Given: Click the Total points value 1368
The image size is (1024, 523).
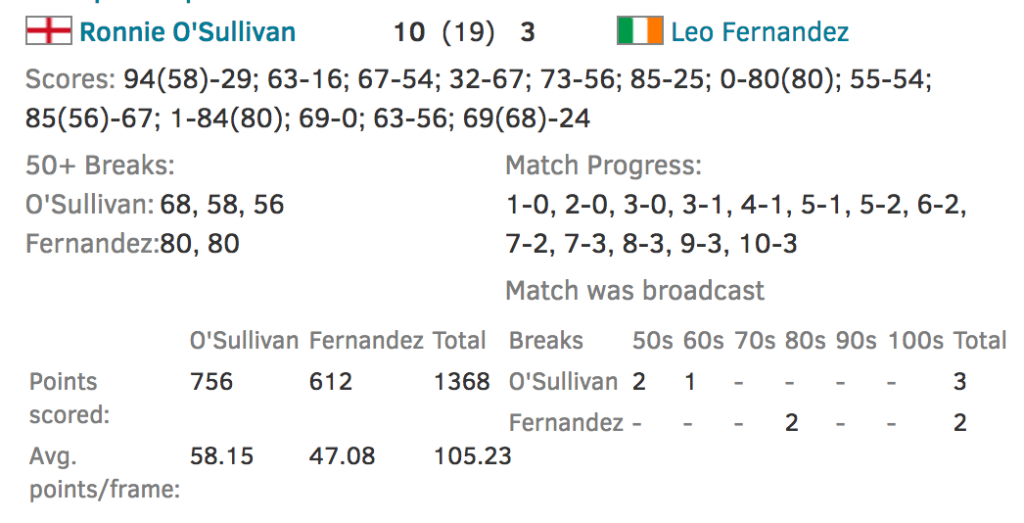Looking at the screenshot, I should 462,381.
